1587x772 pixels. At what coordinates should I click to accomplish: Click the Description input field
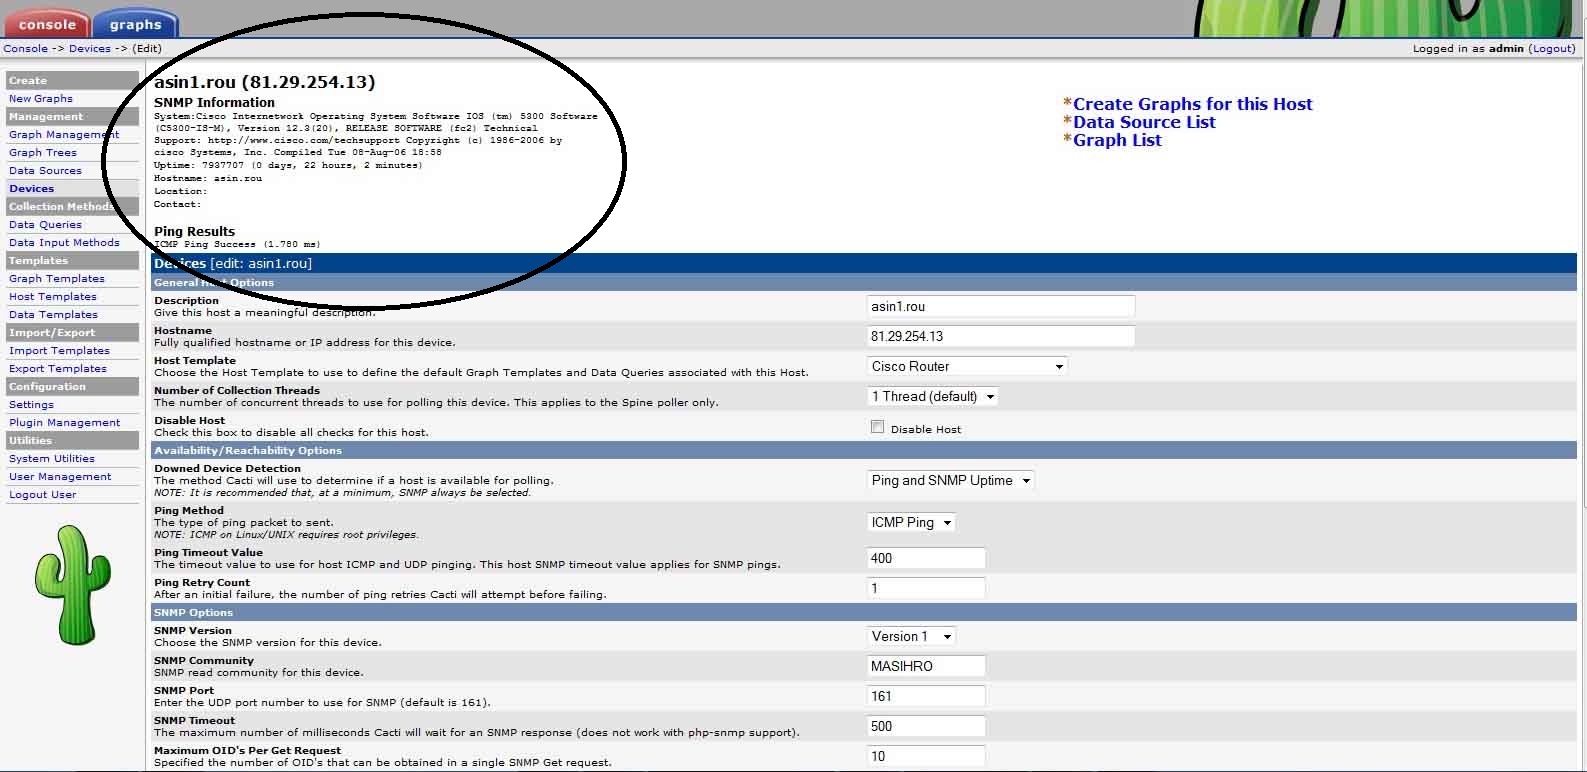(x=1000, y=306)
